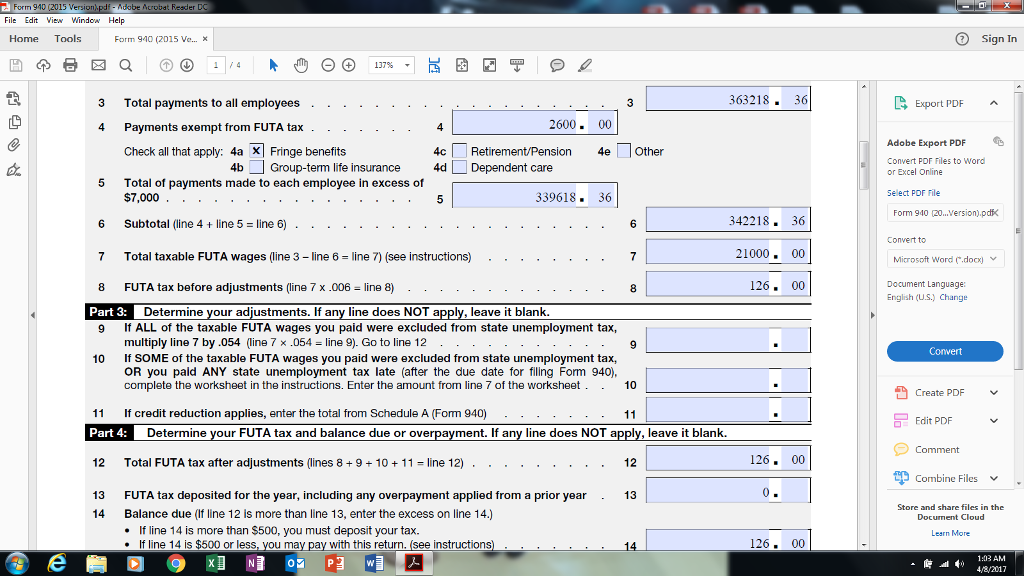Viewport: 1024px width, 576px height.
Task: Go to next page arrow
Action: (x=187, y=65)
